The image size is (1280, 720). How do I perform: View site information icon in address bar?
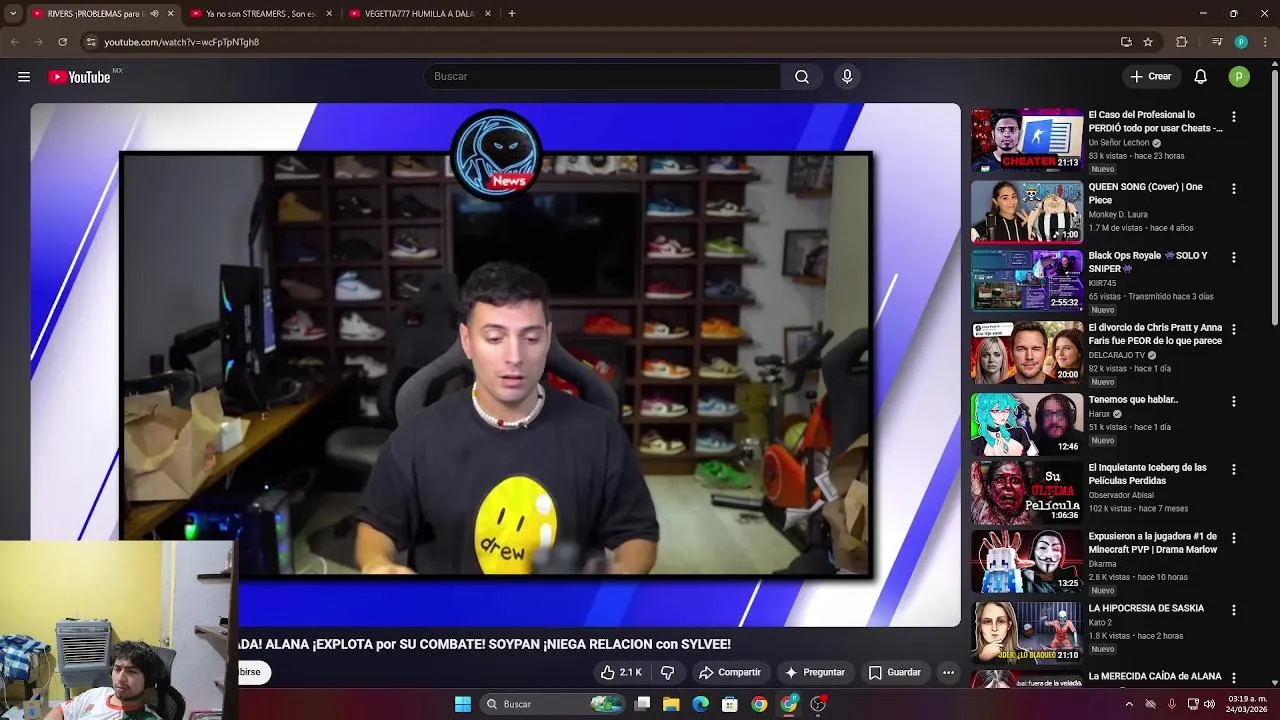(91, 42)
